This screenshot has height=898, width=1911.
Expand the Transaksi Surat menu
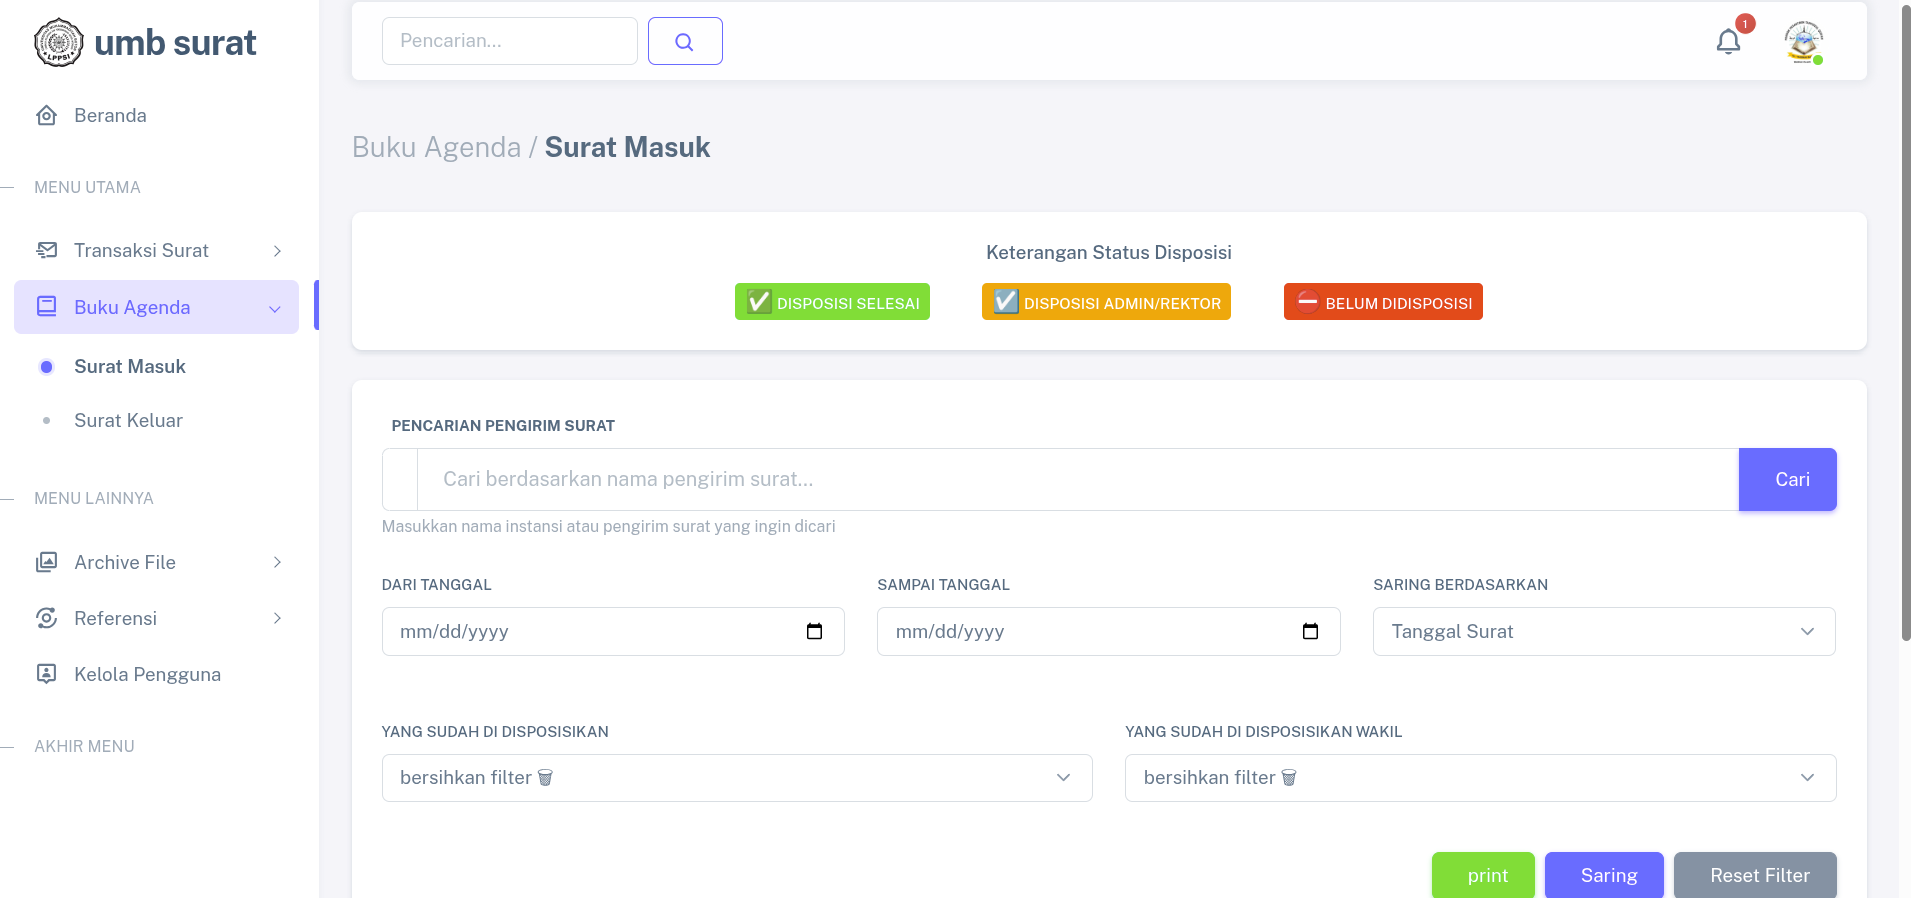tap(157, 251)
